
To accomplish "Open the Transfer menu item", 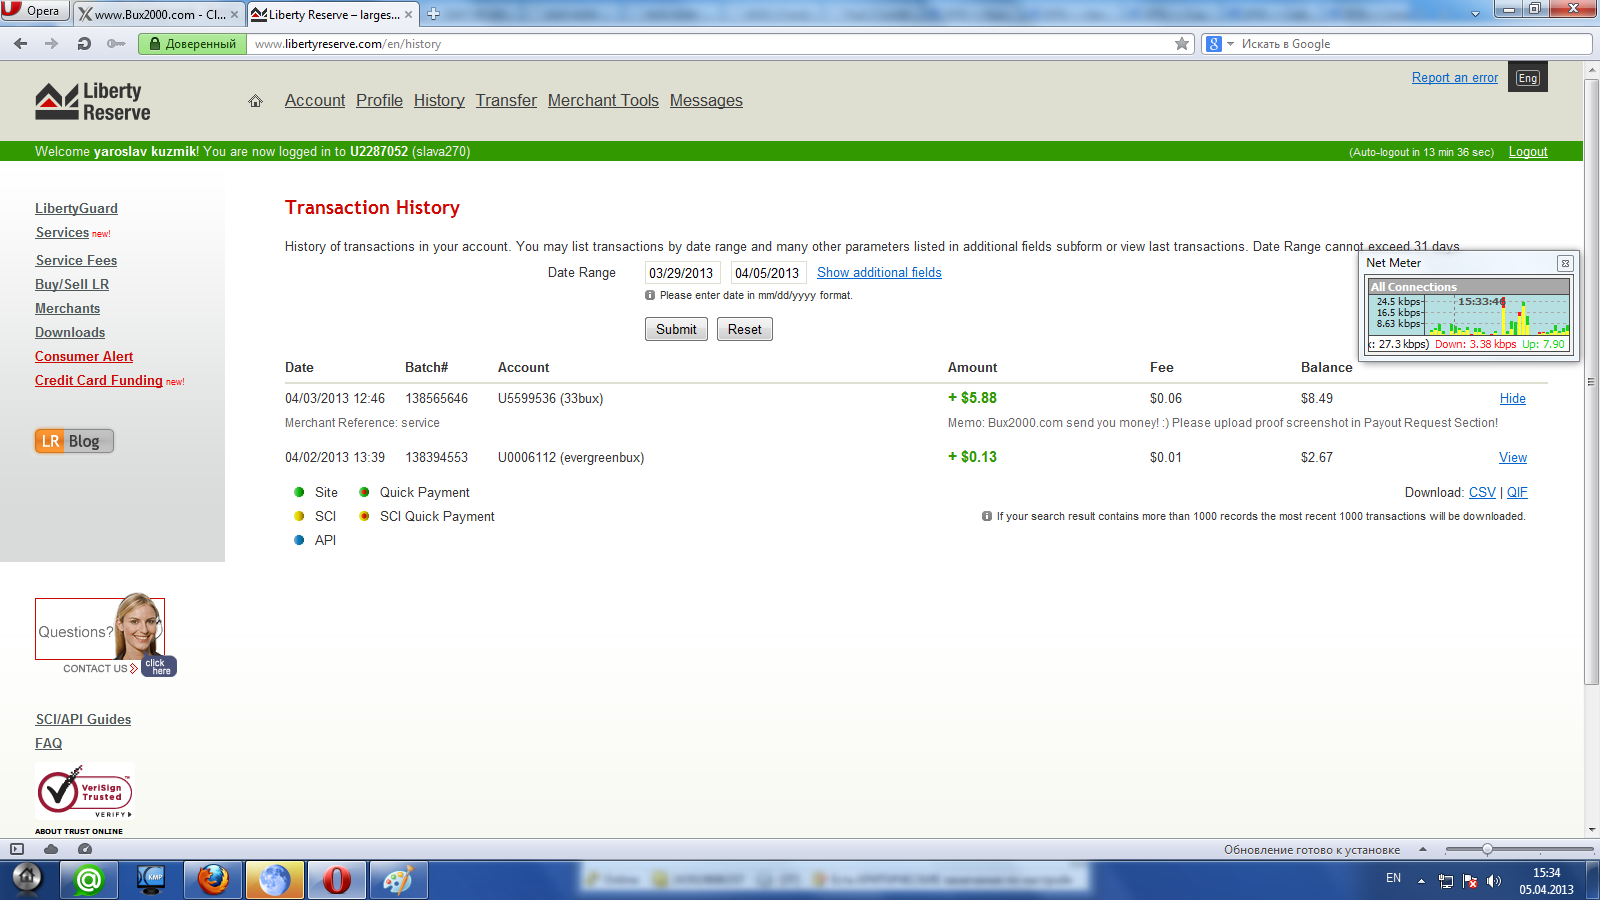I will (506, 101).
